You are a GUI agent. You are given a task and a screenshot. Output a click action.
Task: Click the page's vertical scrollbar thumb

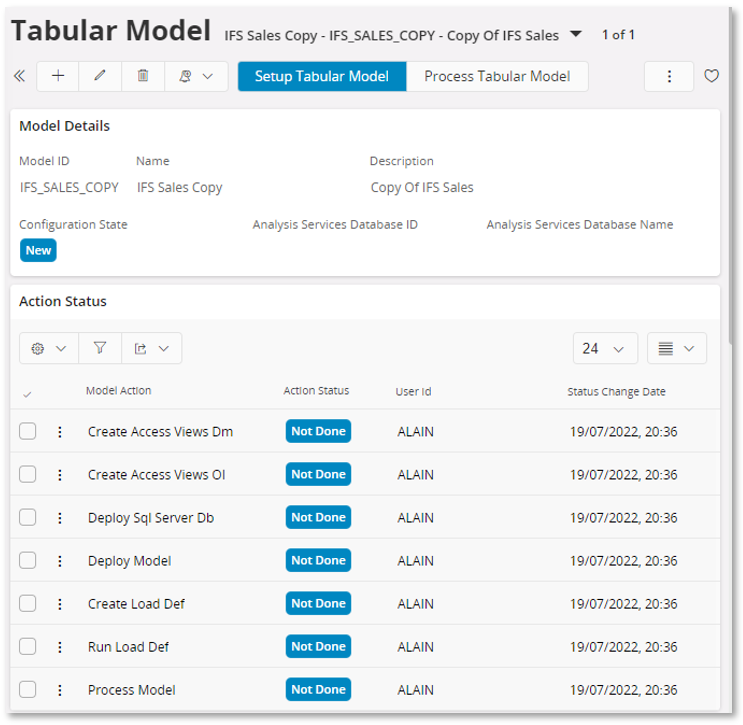point(733,175)
